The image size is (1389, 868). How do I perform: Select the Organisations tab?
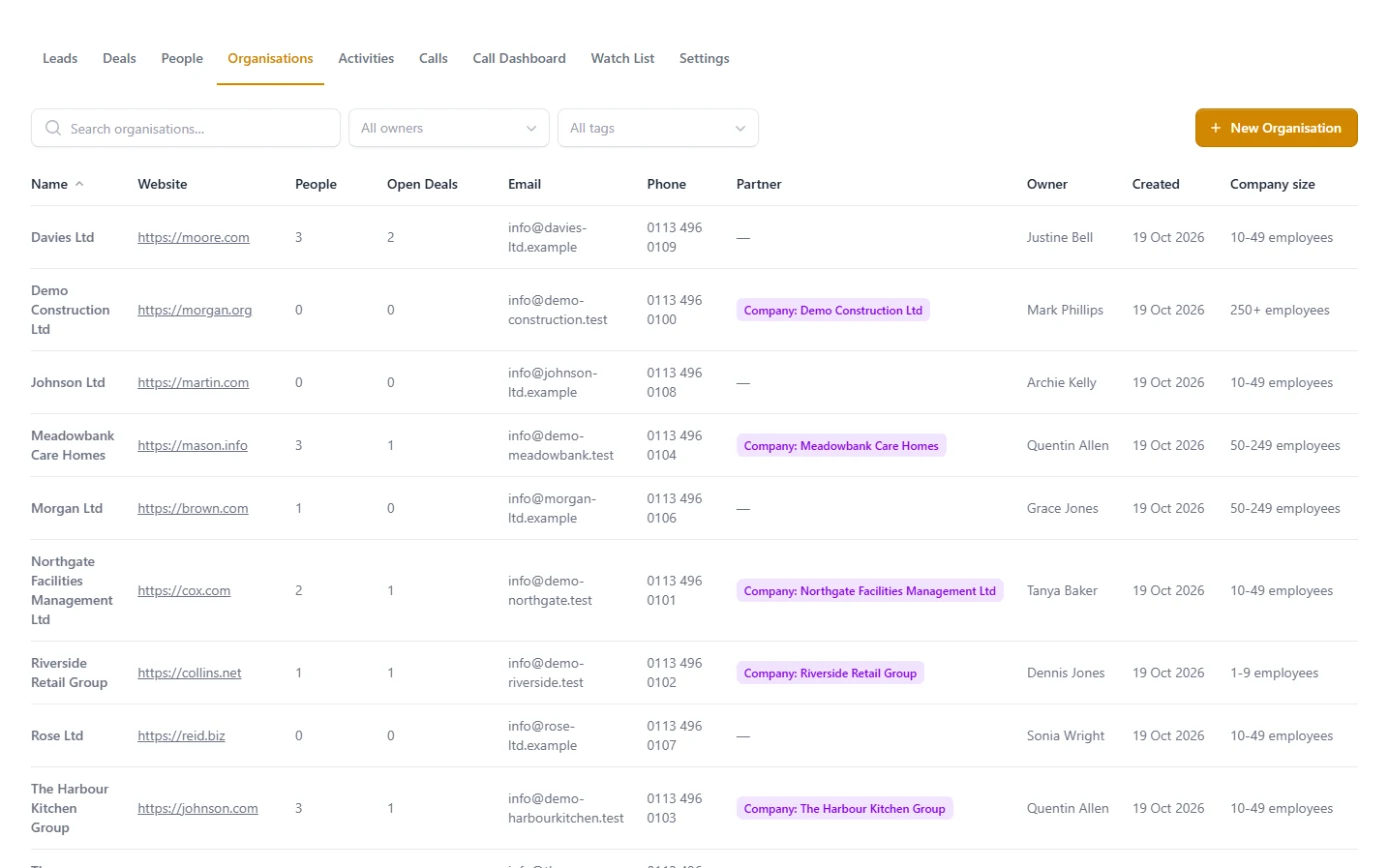[x=270, y=58]
